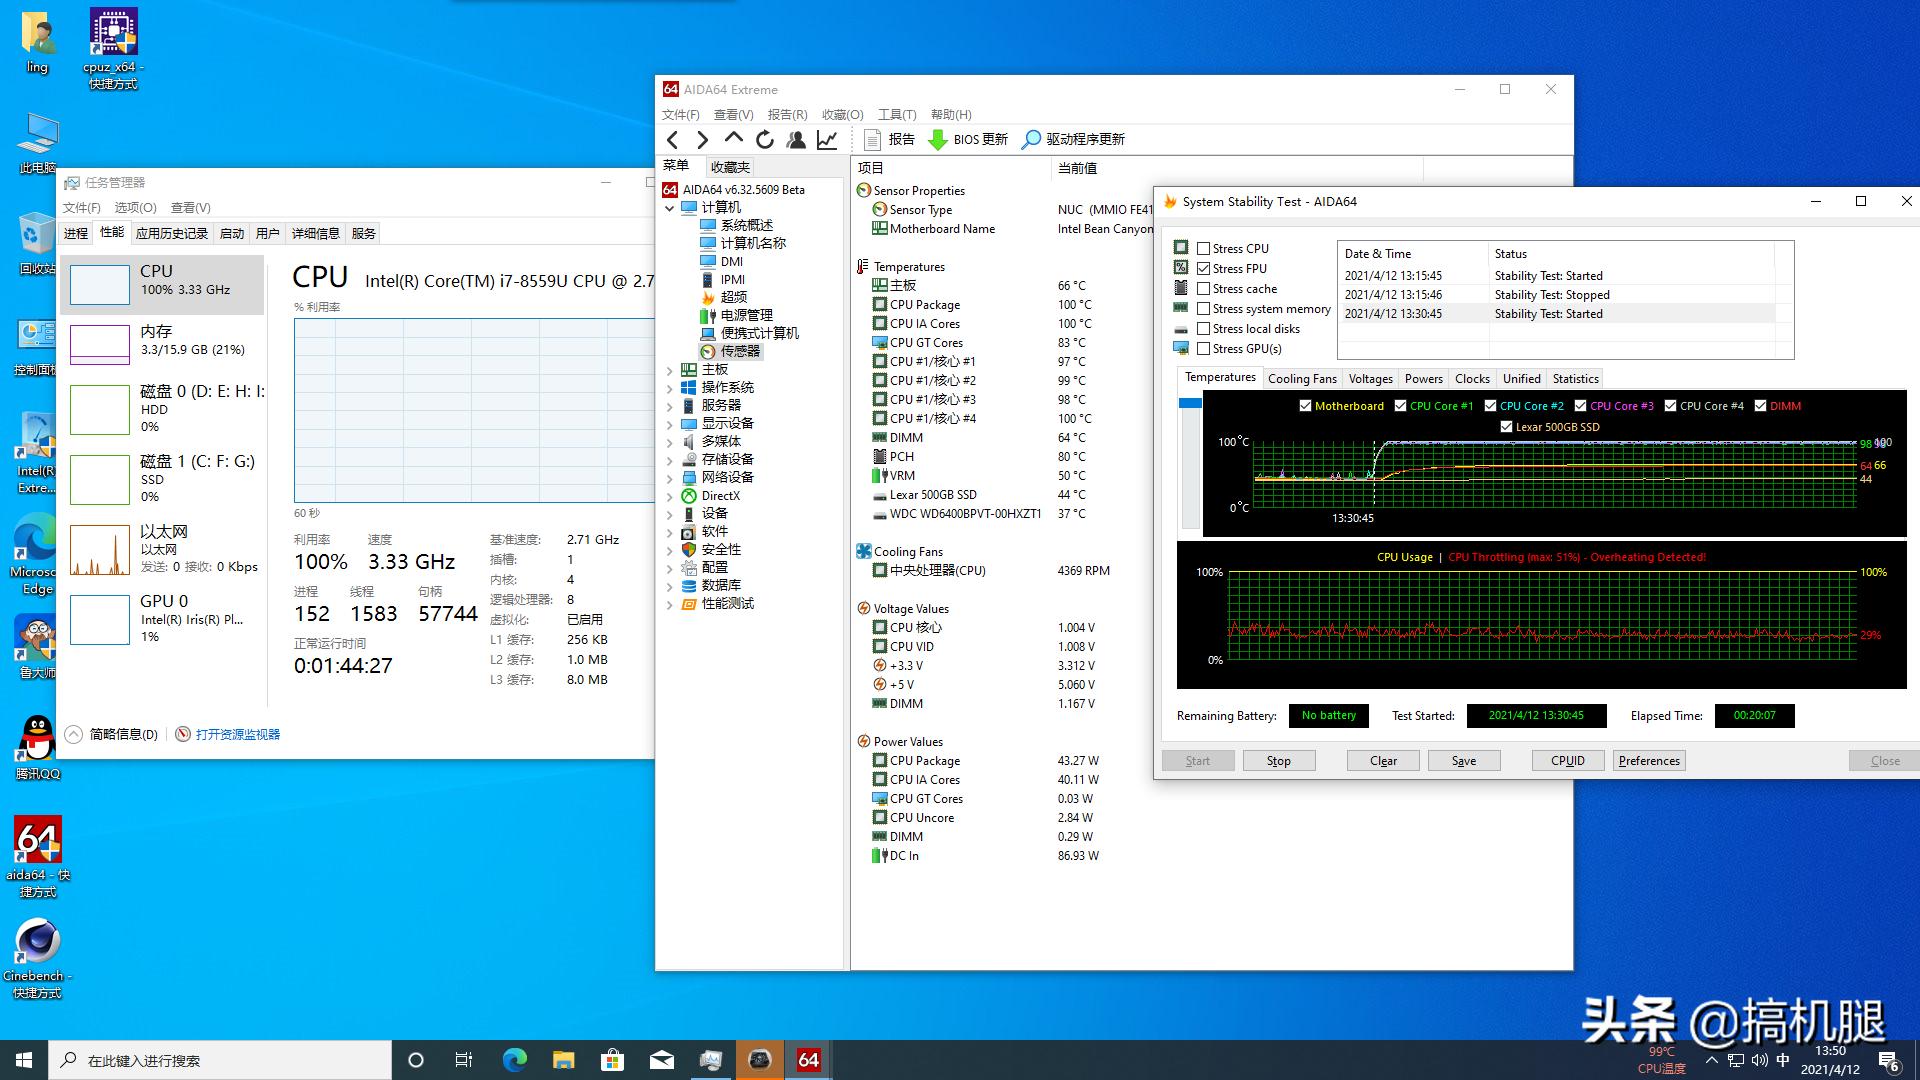Open 资源监视器 via the Task Manager link

(x=236, y=733)
